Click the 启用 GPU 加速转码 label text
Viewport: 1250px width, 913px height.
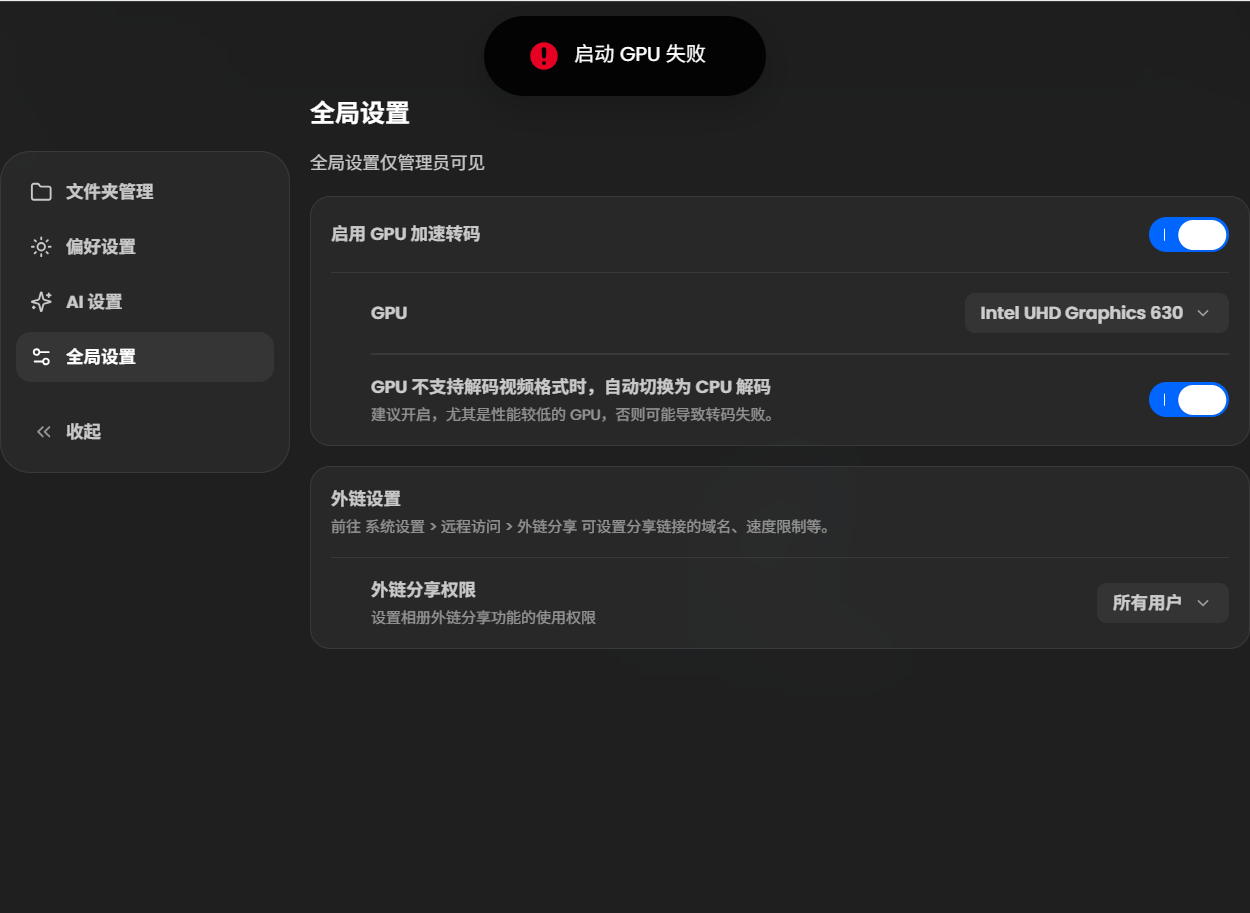tap(405, 234)
